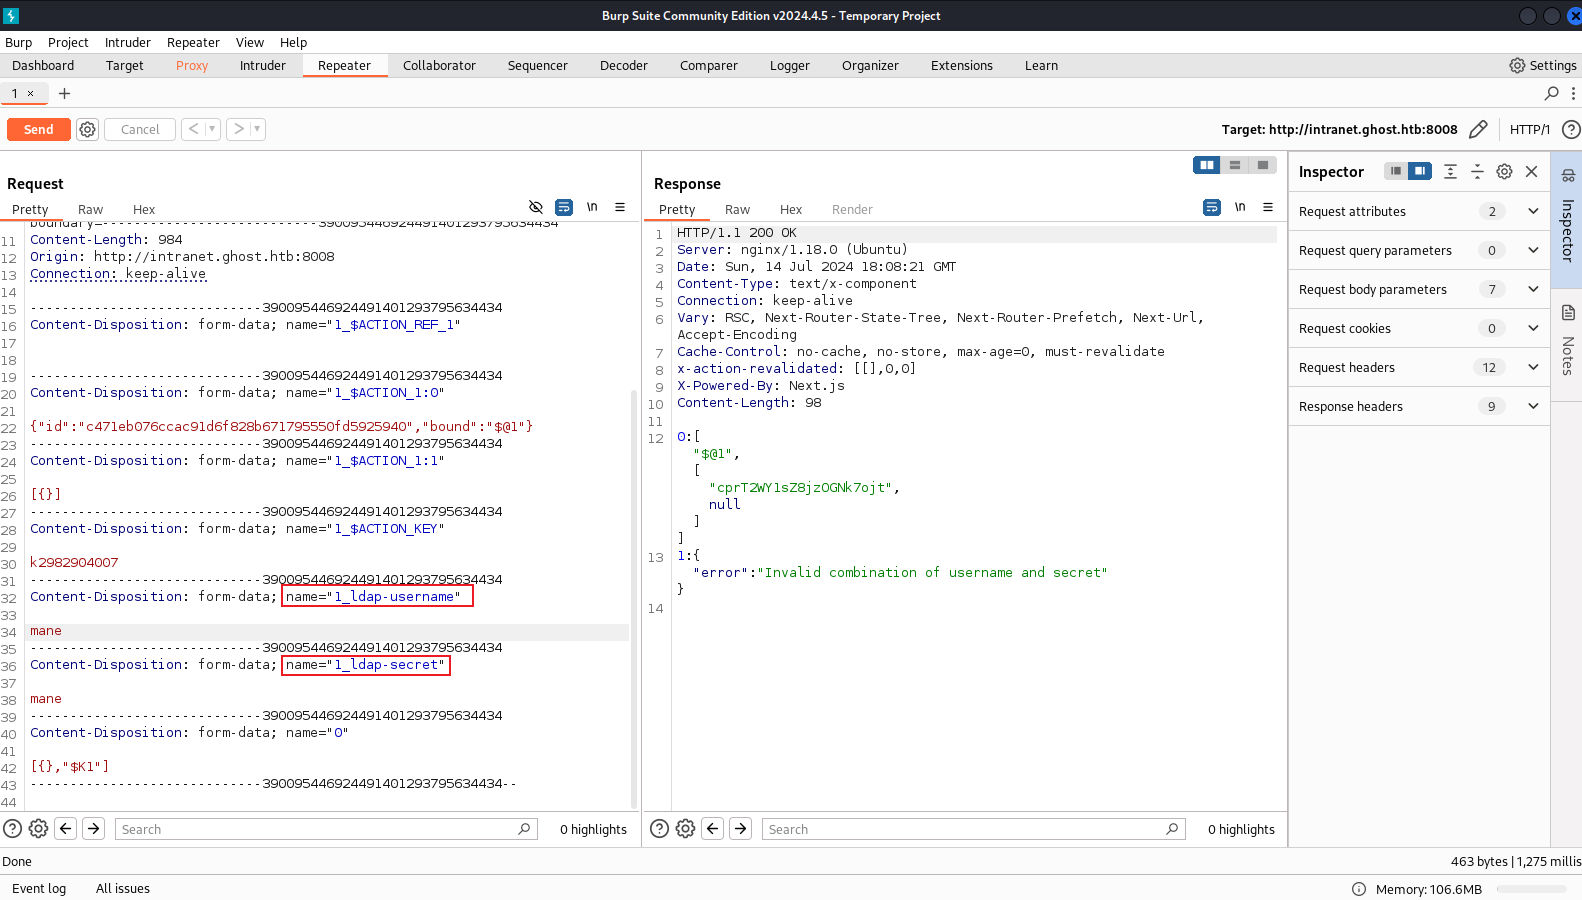The width and height of the screenshot is (1582, 900).
Task: Open history dropdown beside forward arrow
Action: click(x=257, y=129)
